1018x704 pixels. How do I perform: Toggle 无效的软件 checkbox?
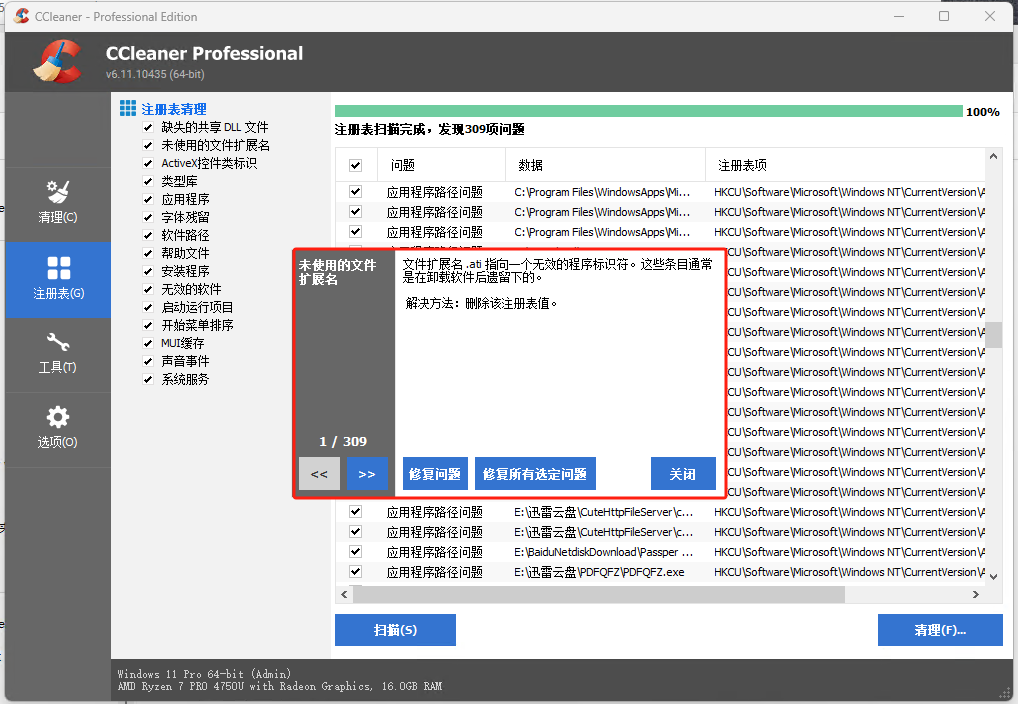coord(148,289)
